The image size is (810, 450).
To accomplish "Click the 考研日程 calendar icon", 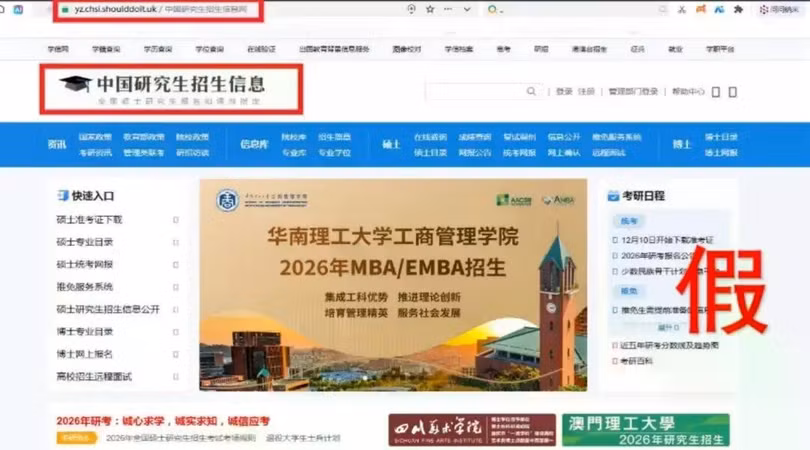I will click(x=613, y=196).
